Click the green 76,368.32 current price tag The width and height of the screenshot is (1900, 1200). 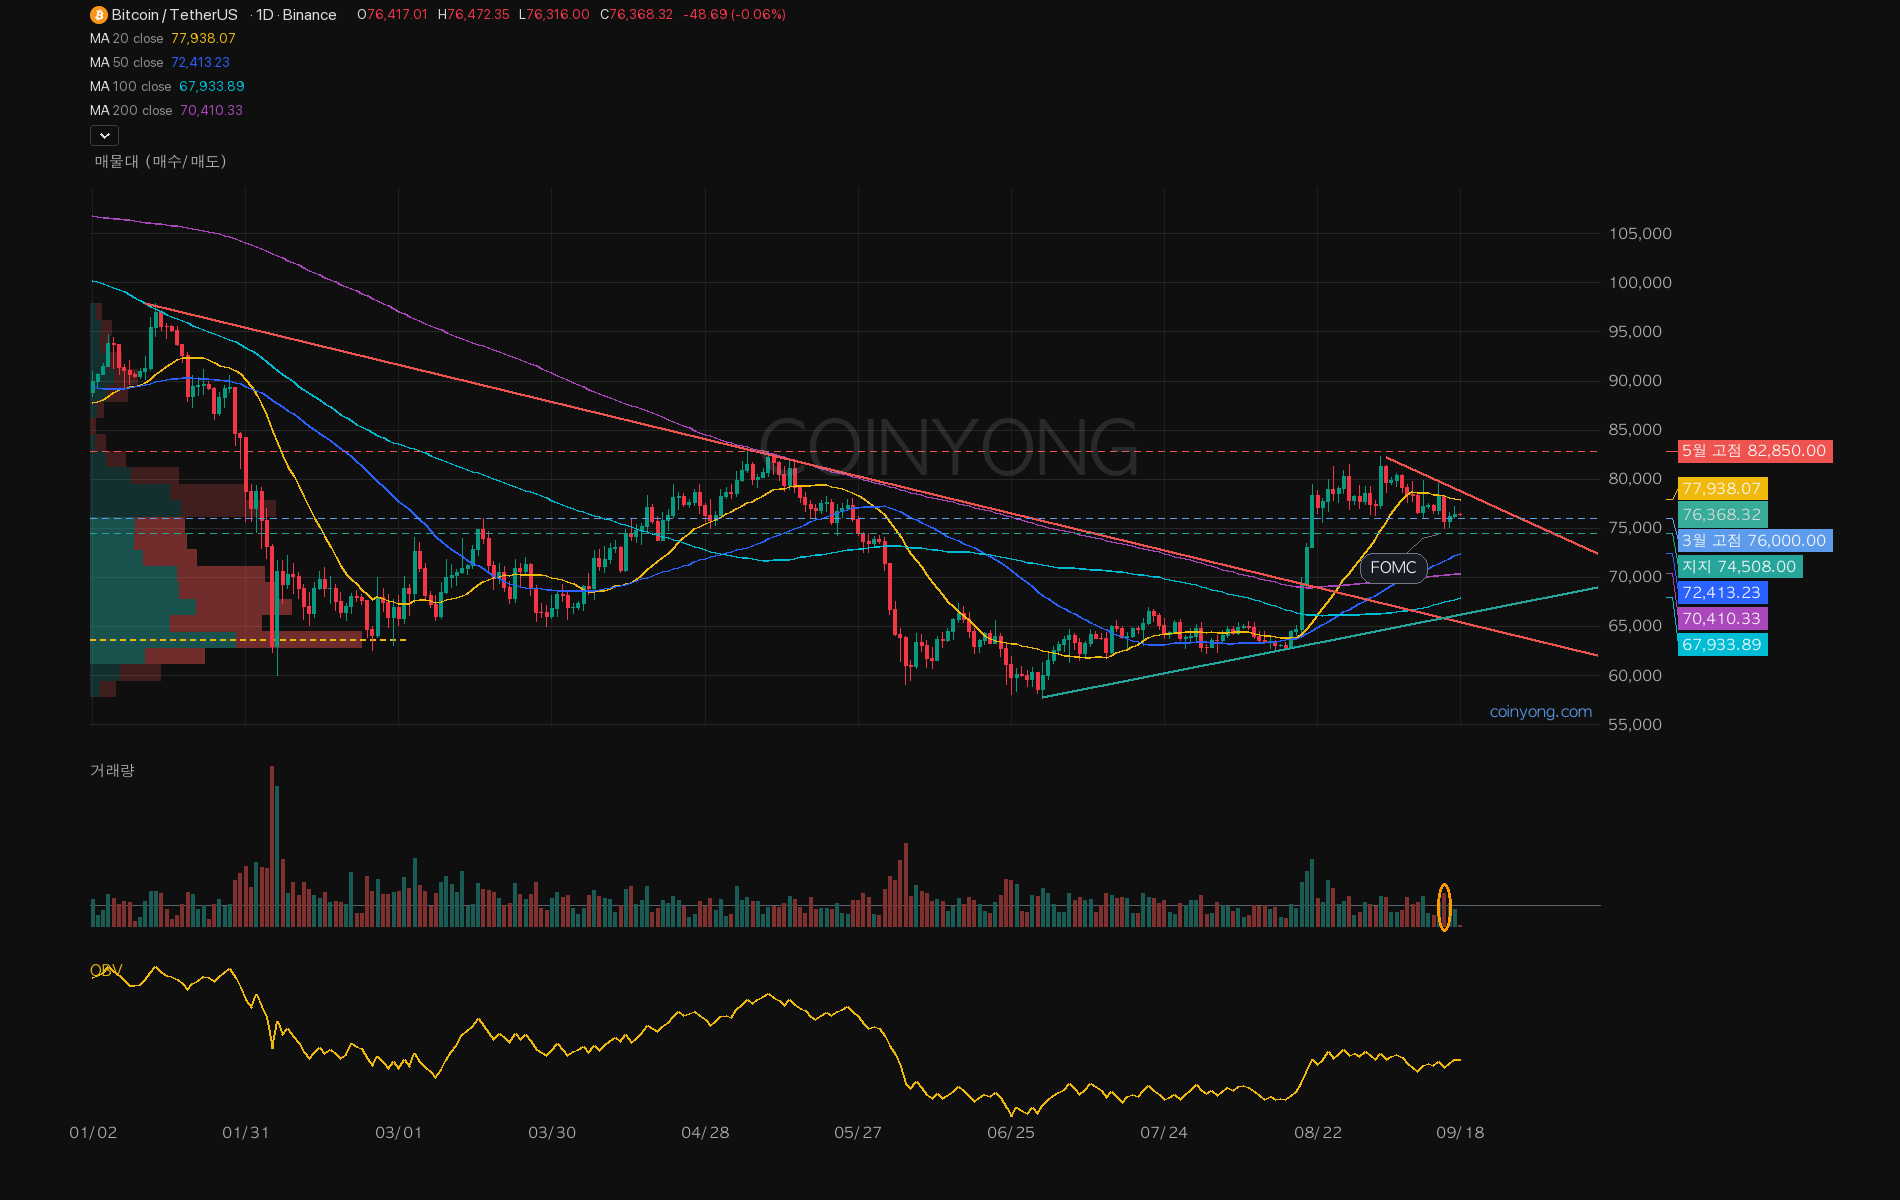point(1722,515)
